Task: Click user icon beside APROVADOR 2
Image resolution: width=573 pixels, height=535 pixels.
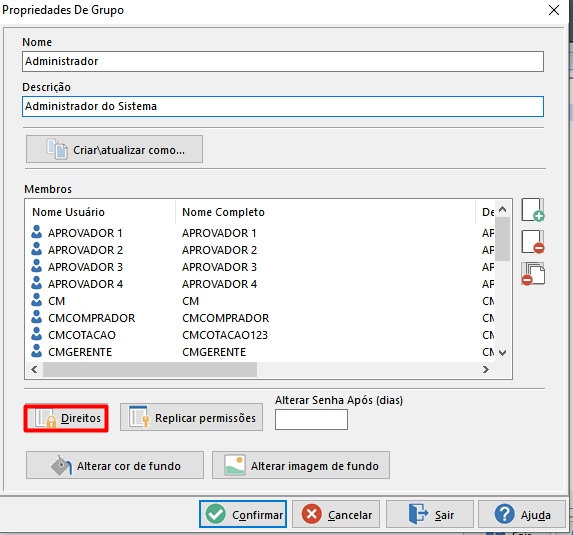Action: [x=36, y=249]
